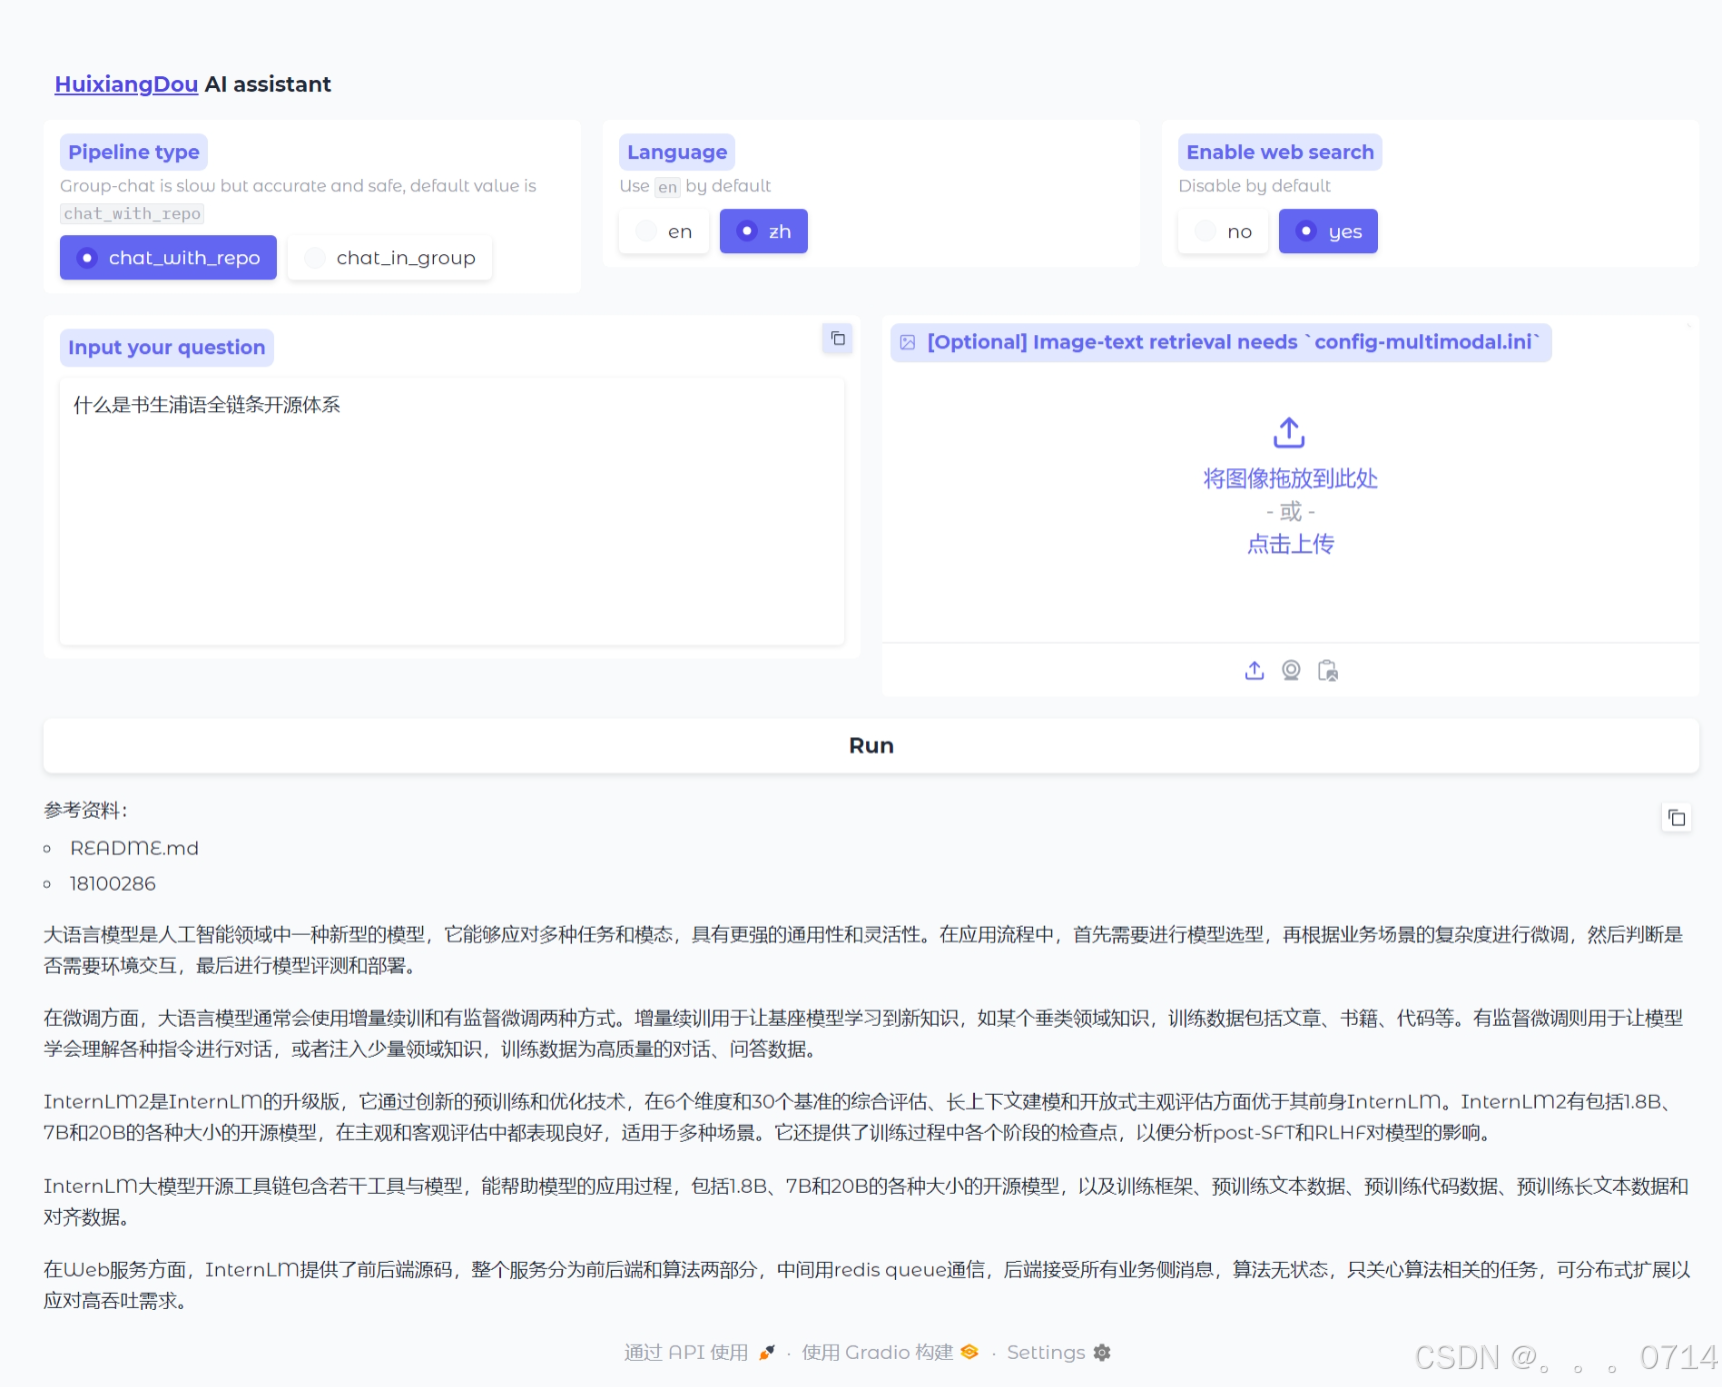
Task: Click the rocket icon beside API link
Action: click(765, 1352)
